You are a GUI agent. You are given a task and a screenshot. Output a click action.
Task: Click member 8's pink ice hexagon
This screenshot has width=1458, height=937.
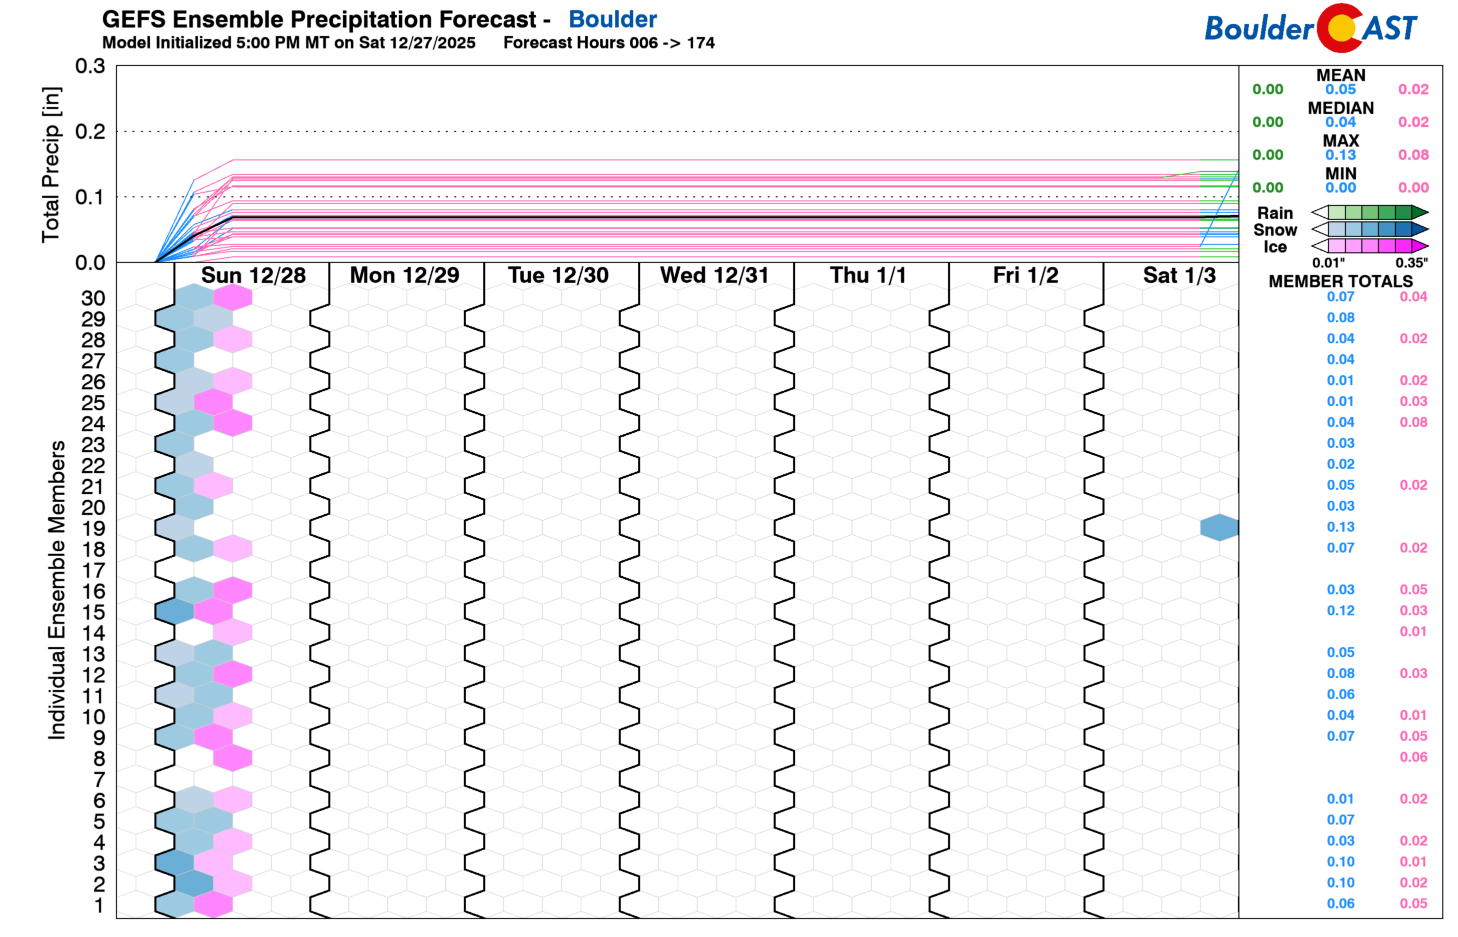pos(232,758)
